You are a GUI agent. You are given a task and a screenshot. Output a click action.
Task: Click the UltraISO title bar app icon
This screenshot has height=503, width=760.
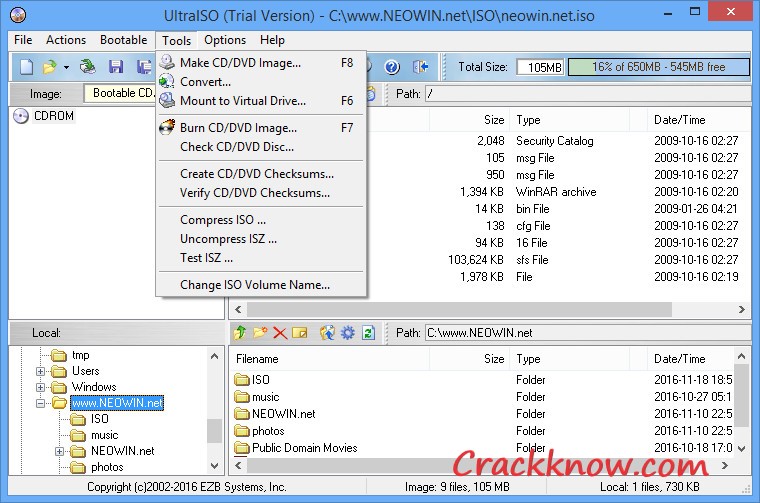click(x=18, y=15)
